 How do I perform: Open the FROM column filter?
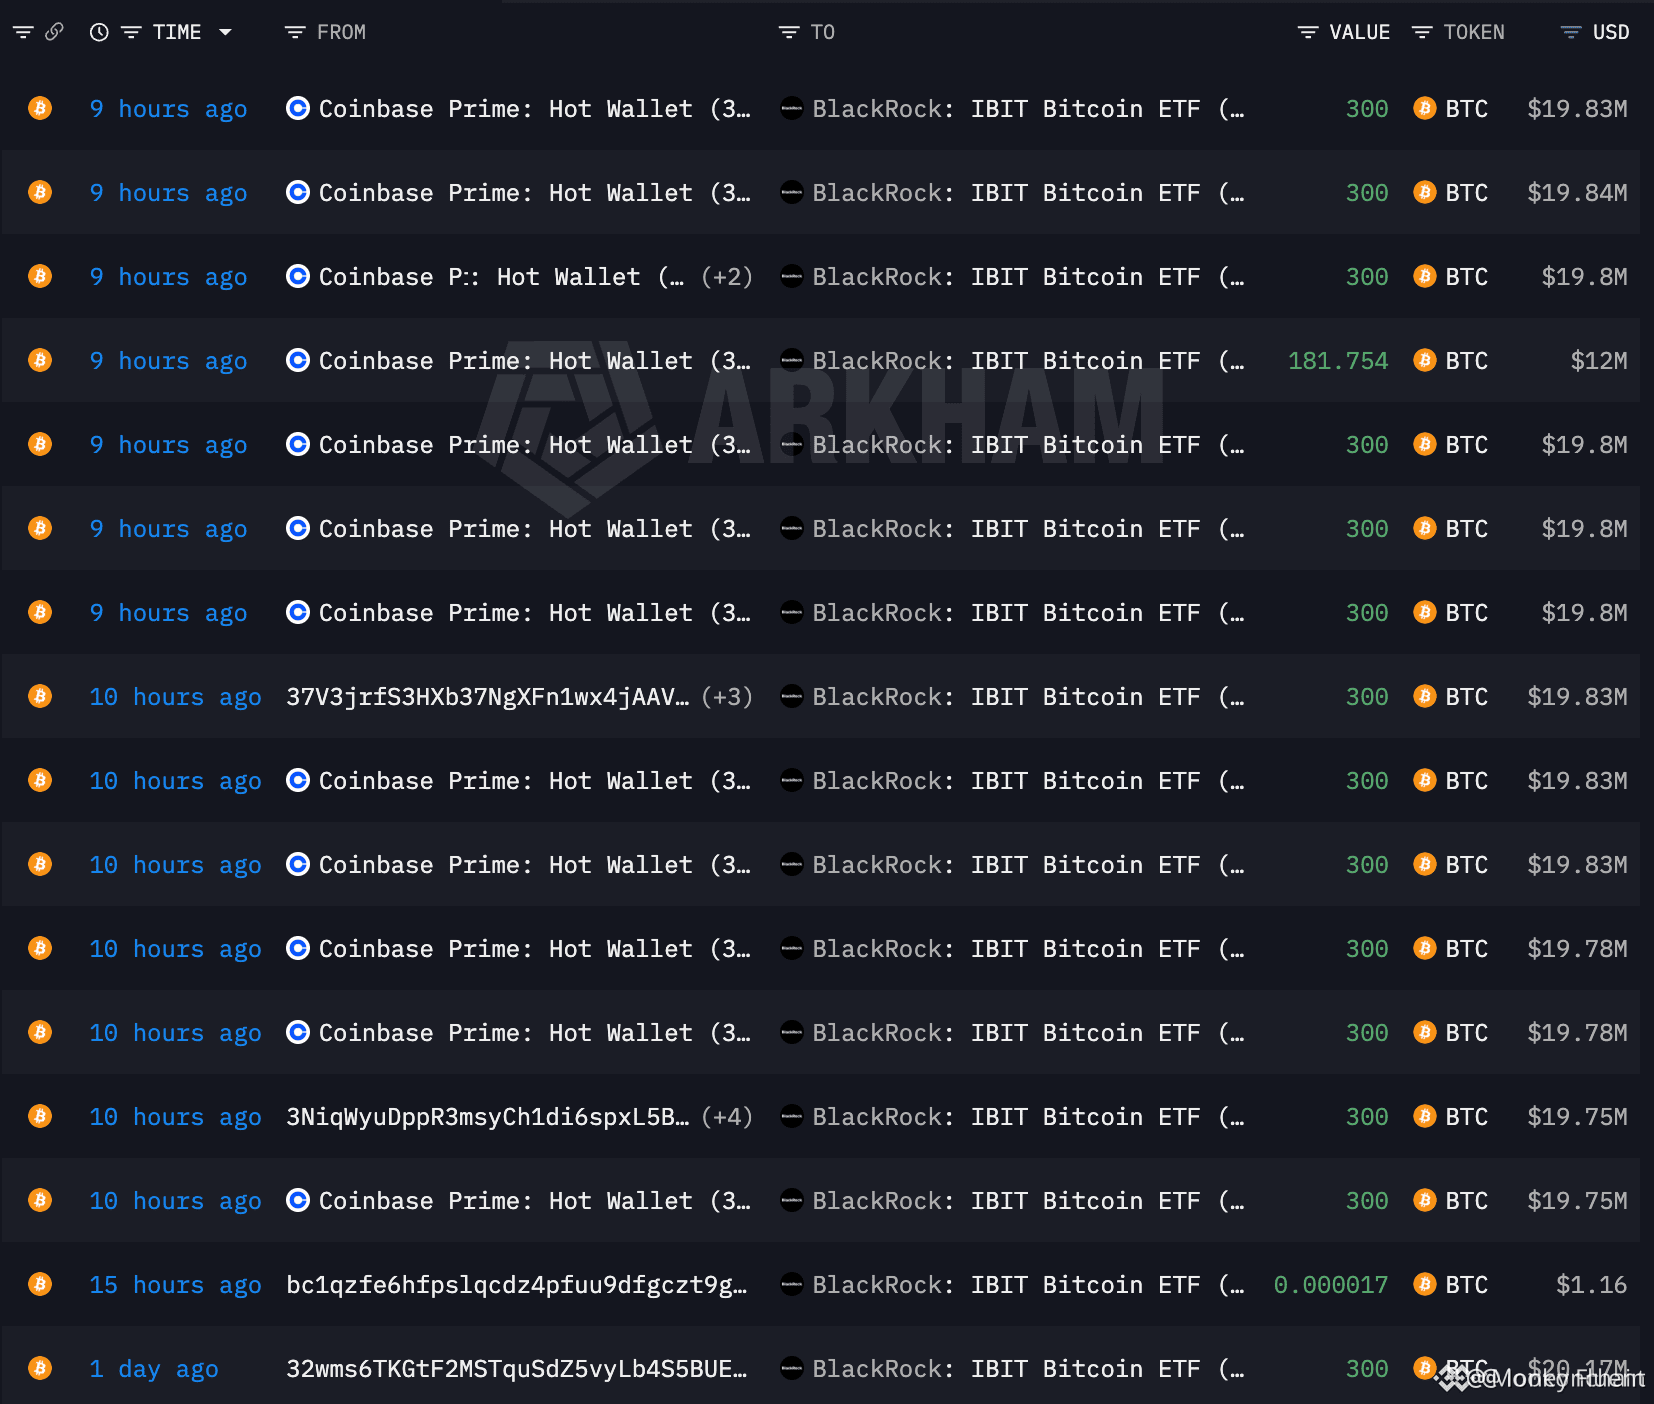(295, 32)
